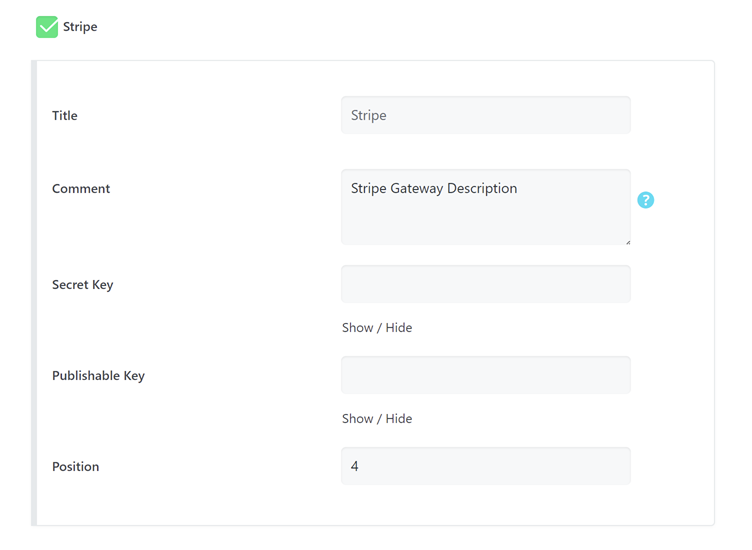Focus the Position input field
752x550 pixels.
[485, 466]
